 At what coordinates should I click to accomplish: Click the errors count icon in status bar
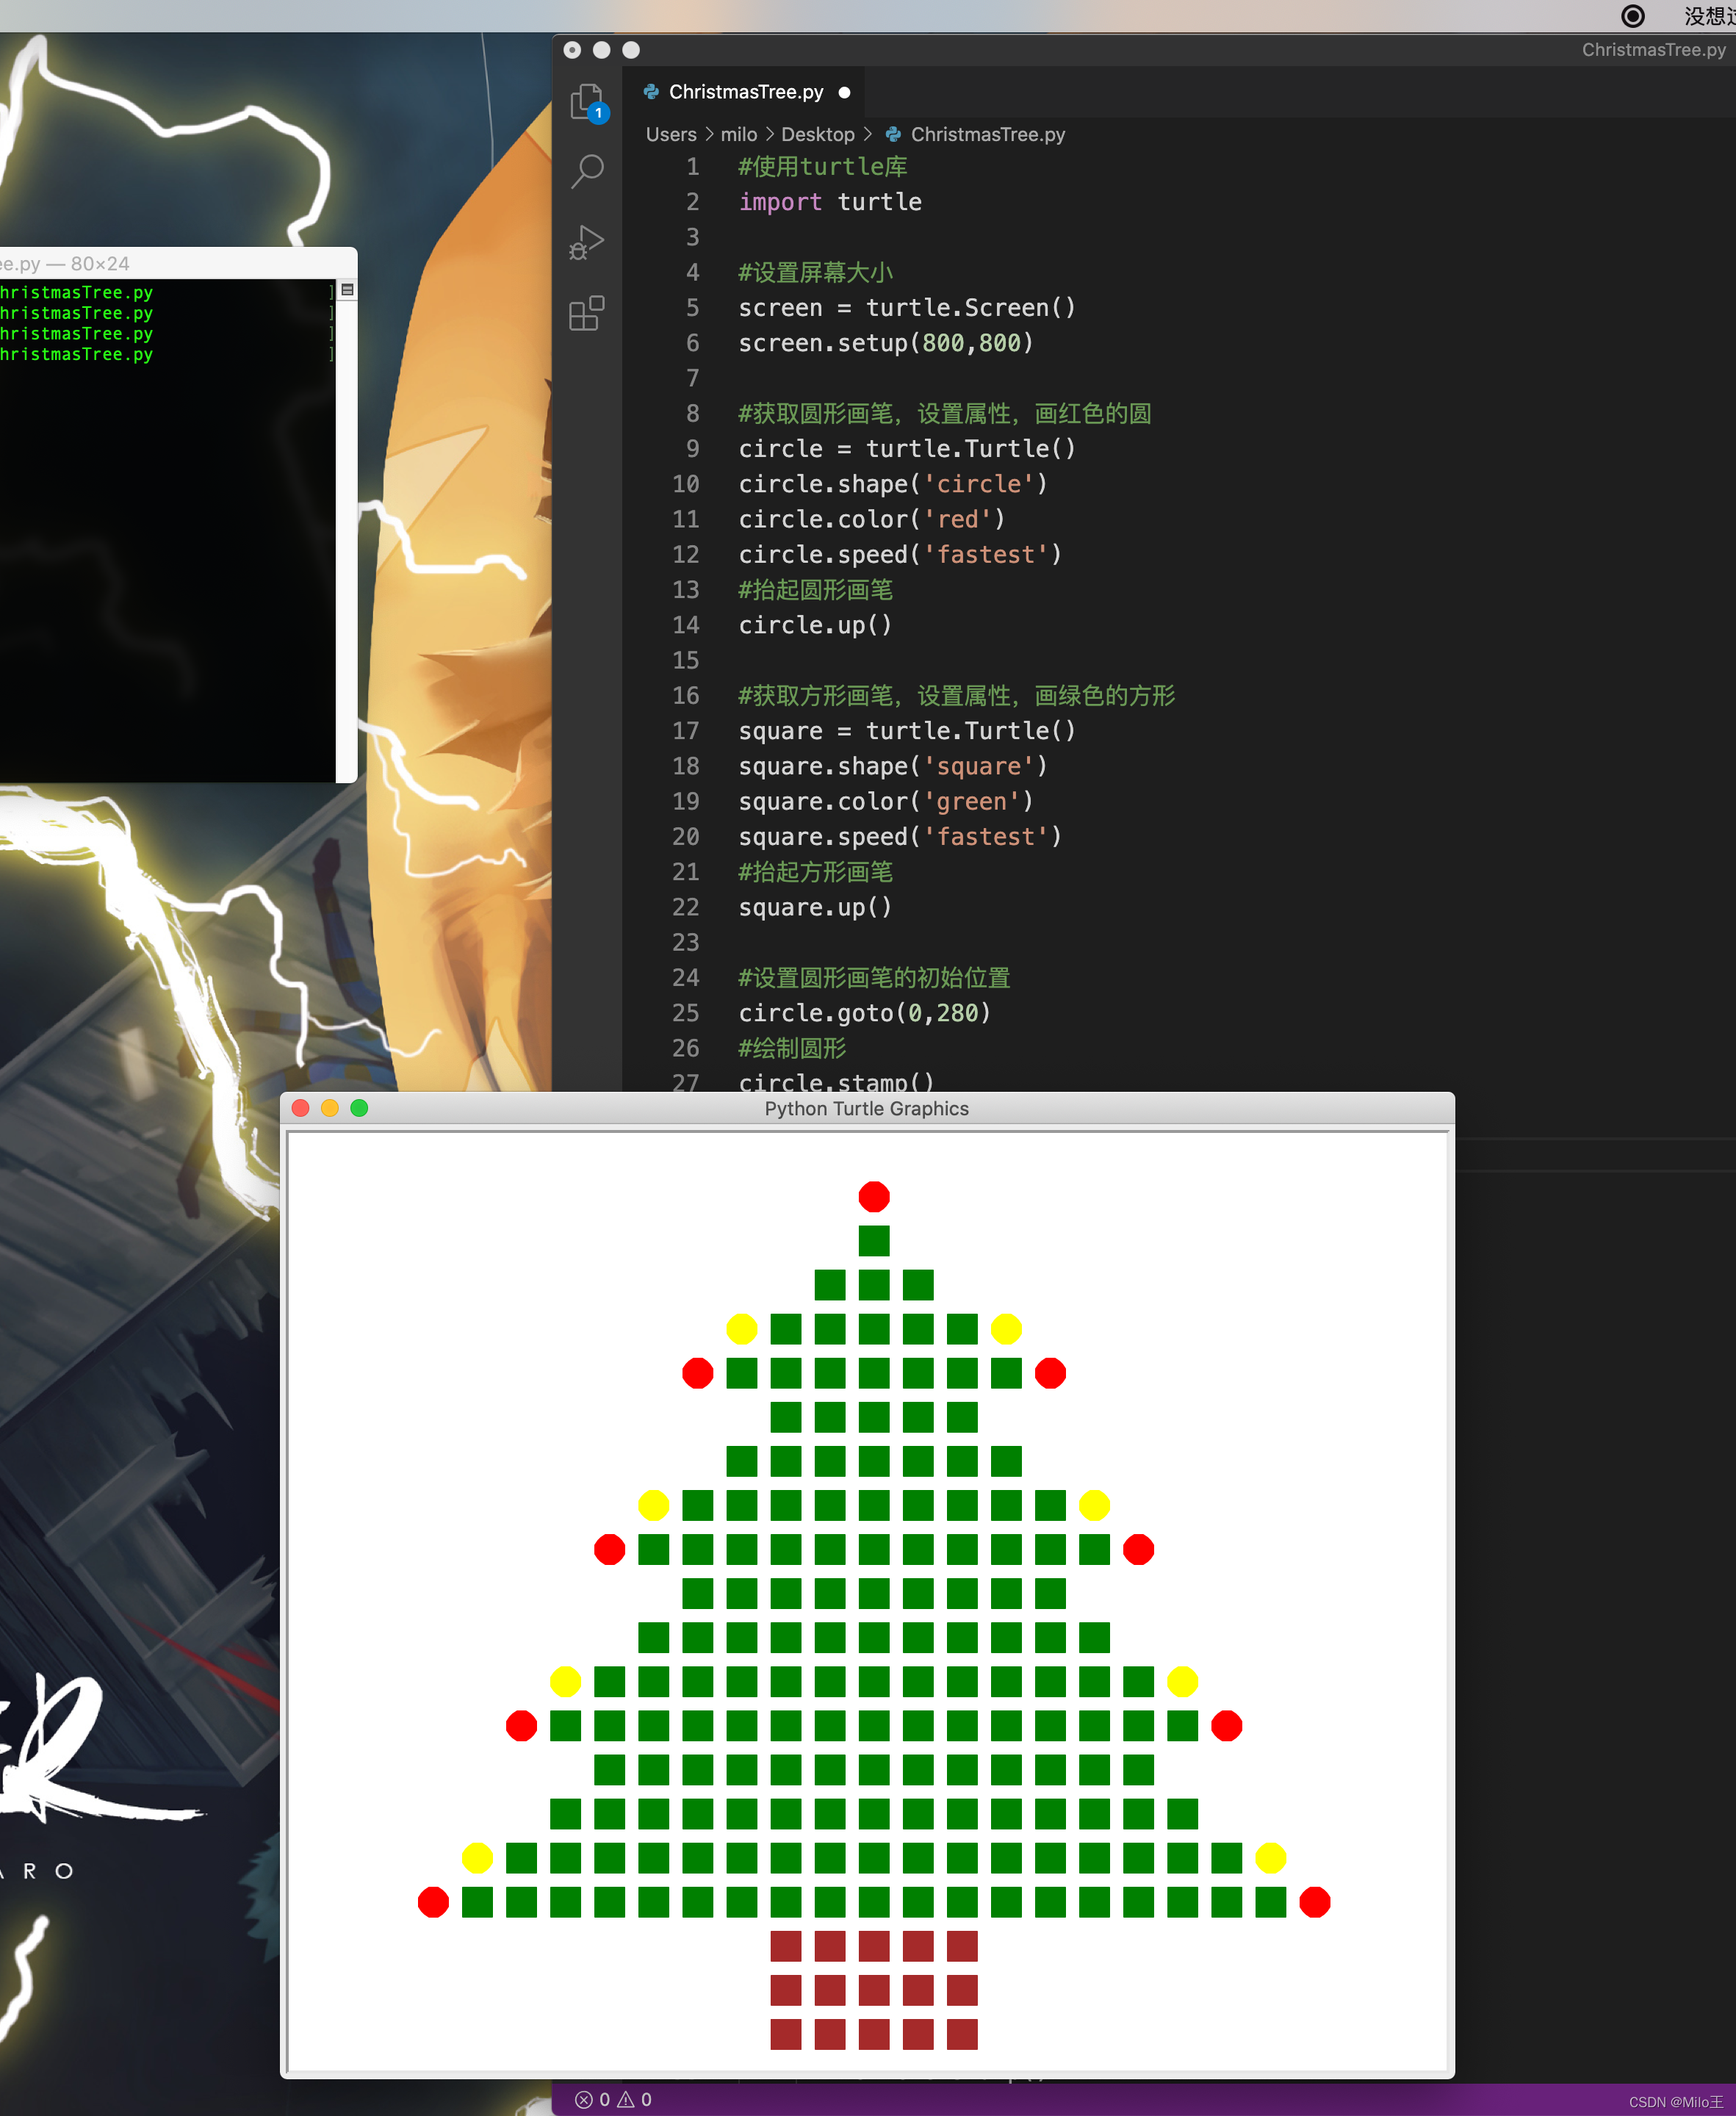point(584,2099)
